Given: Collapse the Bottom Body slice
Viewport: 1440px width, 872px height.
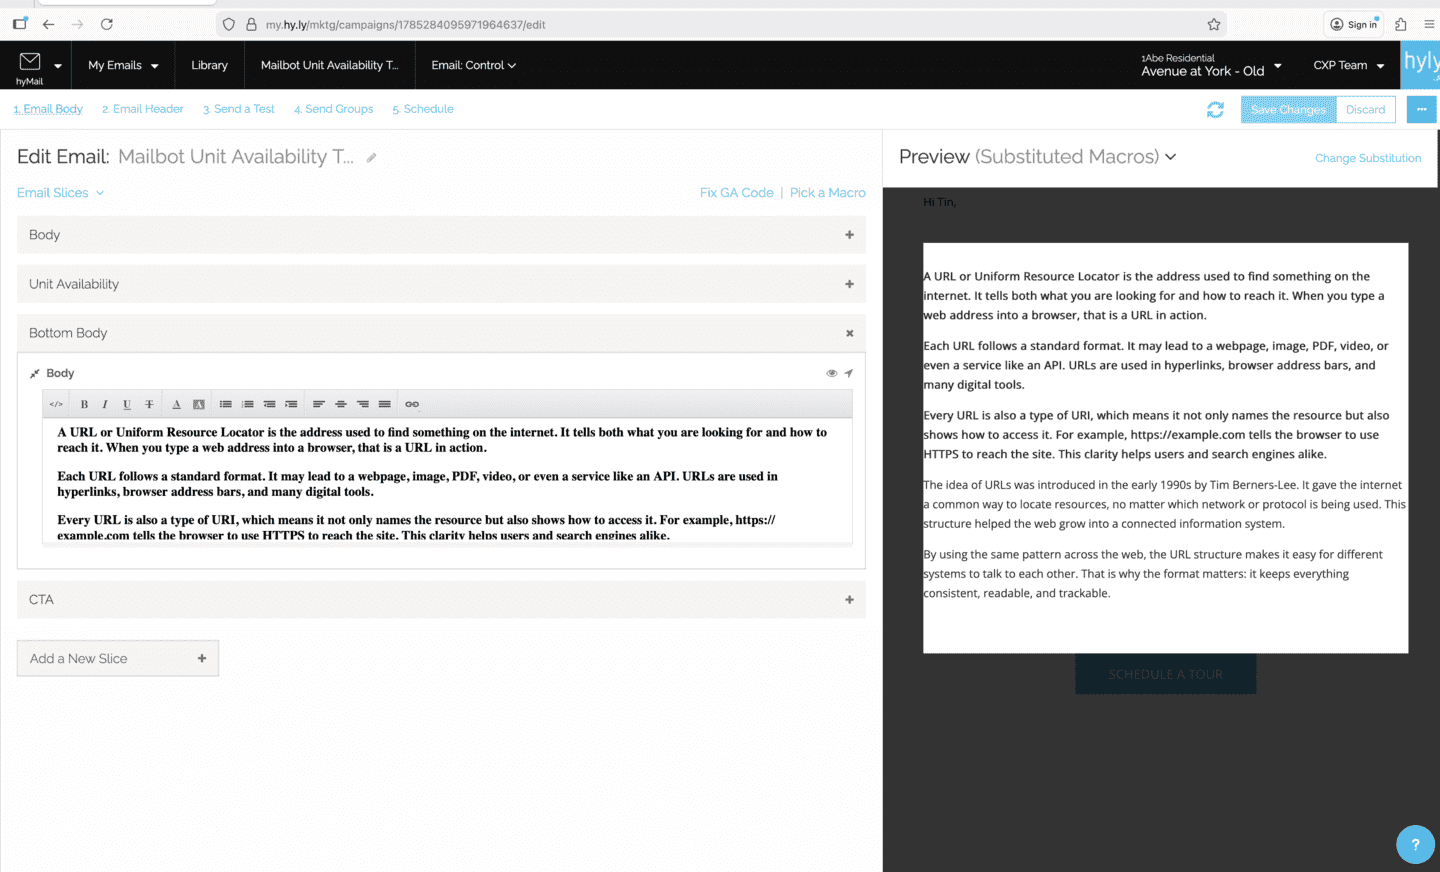Looking at the screenshot, I should [849, 333].
